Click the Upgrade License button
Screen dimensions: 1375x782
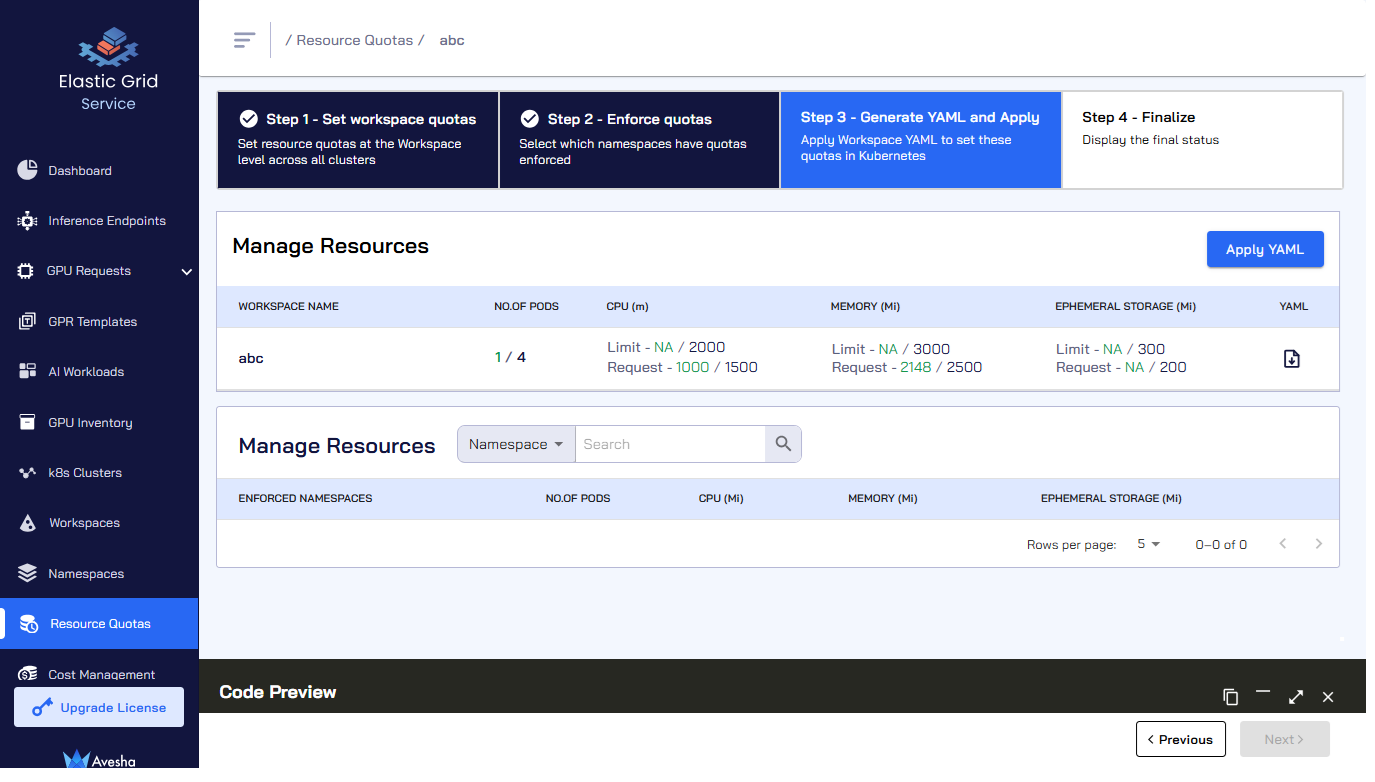coord(99,707)
